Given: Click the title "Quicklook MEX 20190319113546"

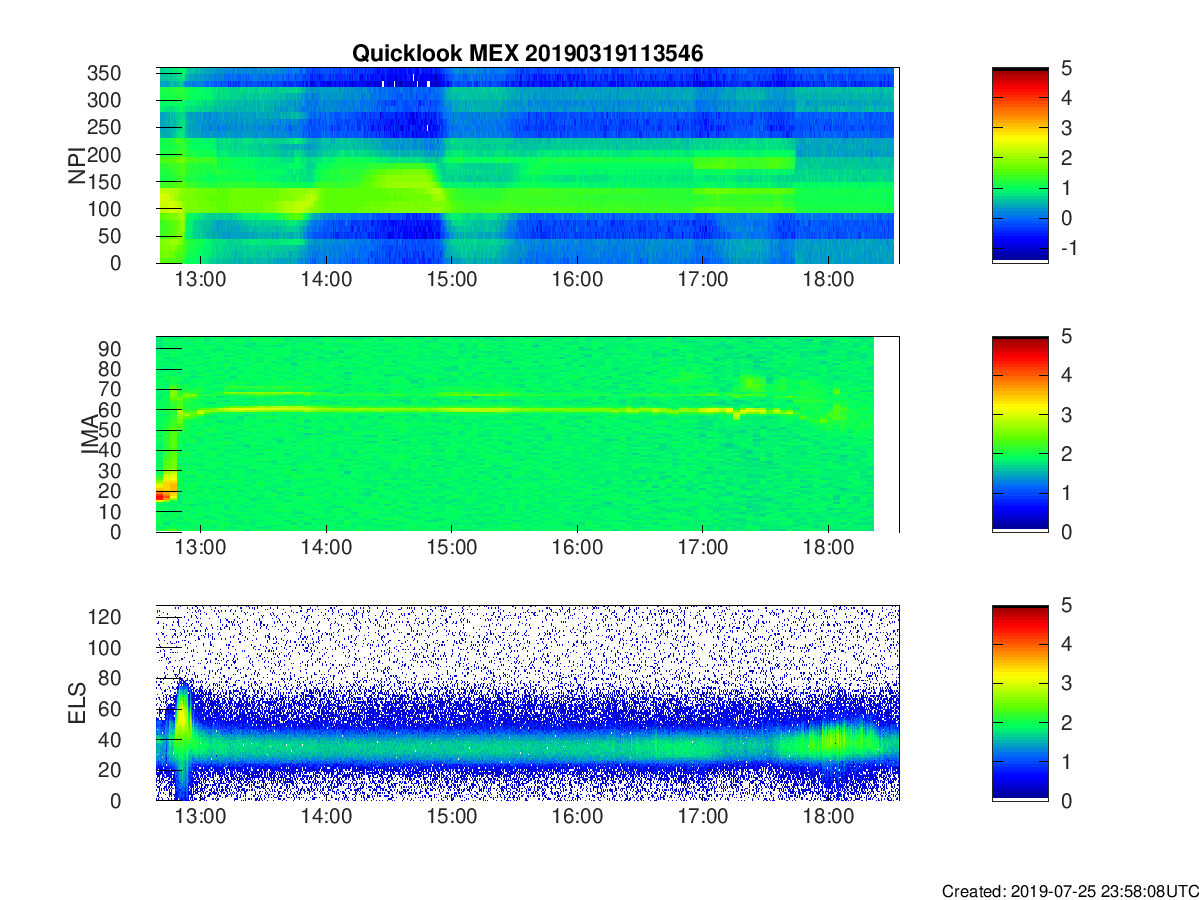Looking at the screenshot, I should click(x=527, y=54).
